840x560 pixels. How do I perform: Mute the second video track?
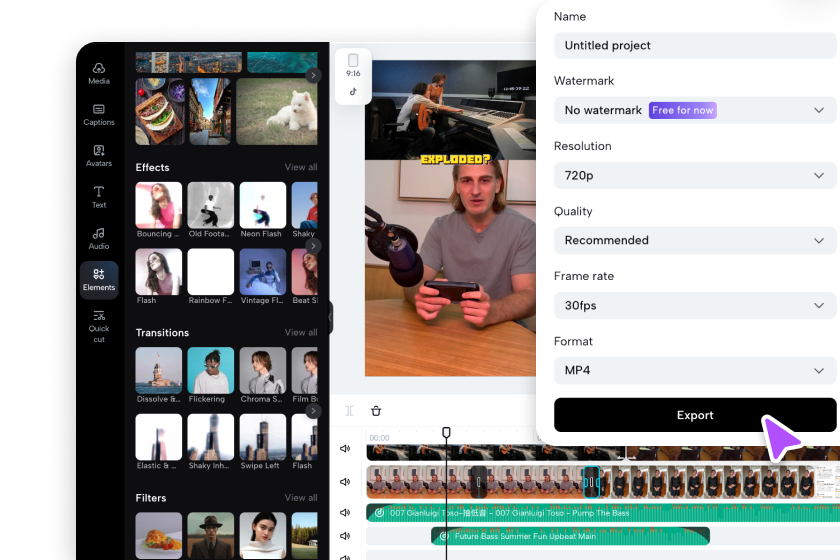point(345,482)
